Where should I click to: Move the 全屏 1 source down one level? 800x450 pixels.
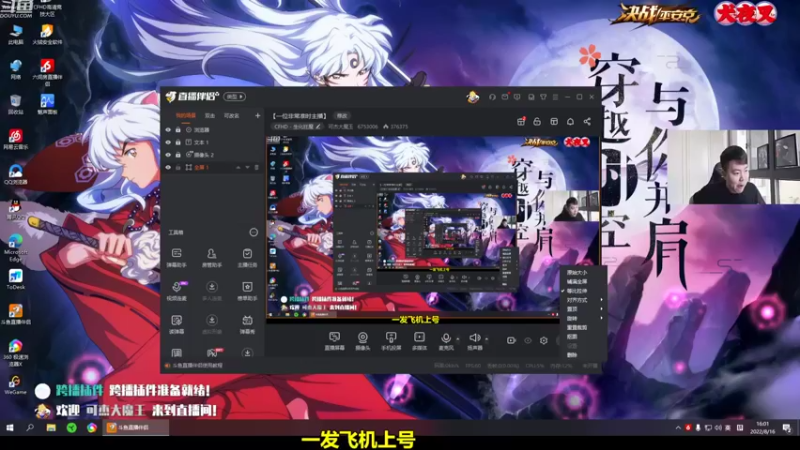click(247, 167)
